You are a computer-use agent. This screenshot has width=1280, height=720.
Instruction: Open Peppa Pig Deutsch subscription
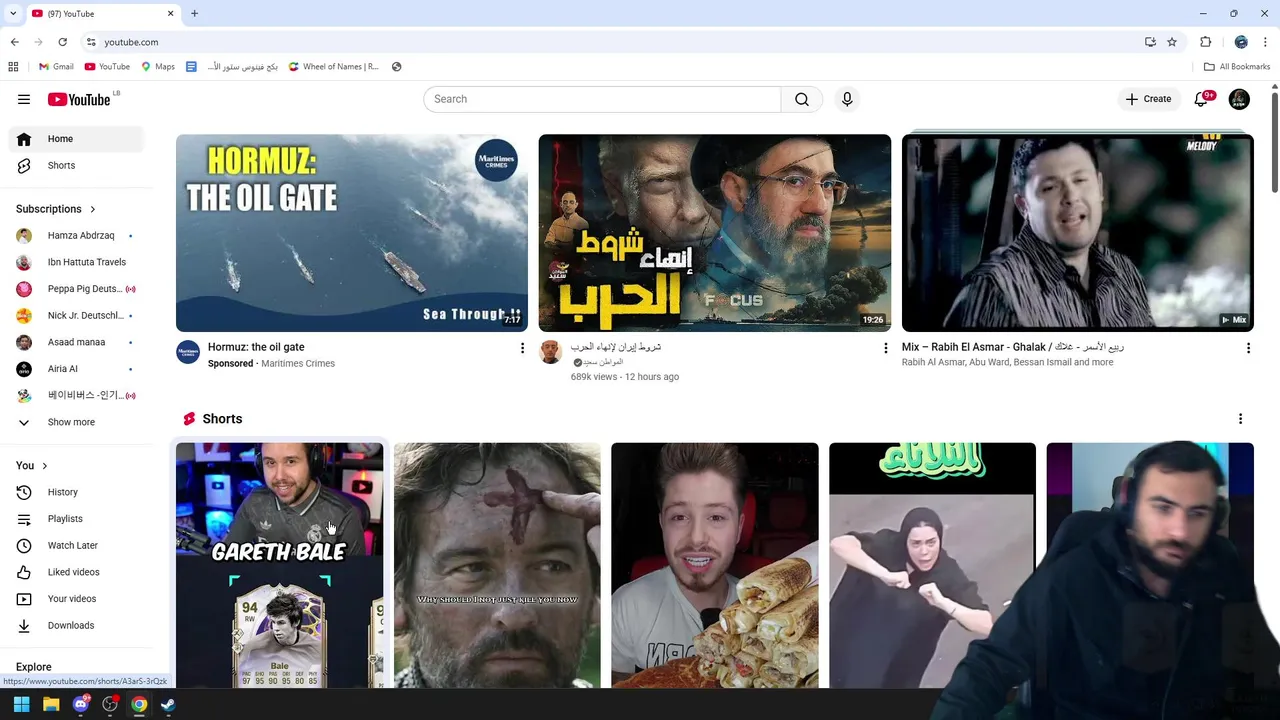(x=76, y=289)
